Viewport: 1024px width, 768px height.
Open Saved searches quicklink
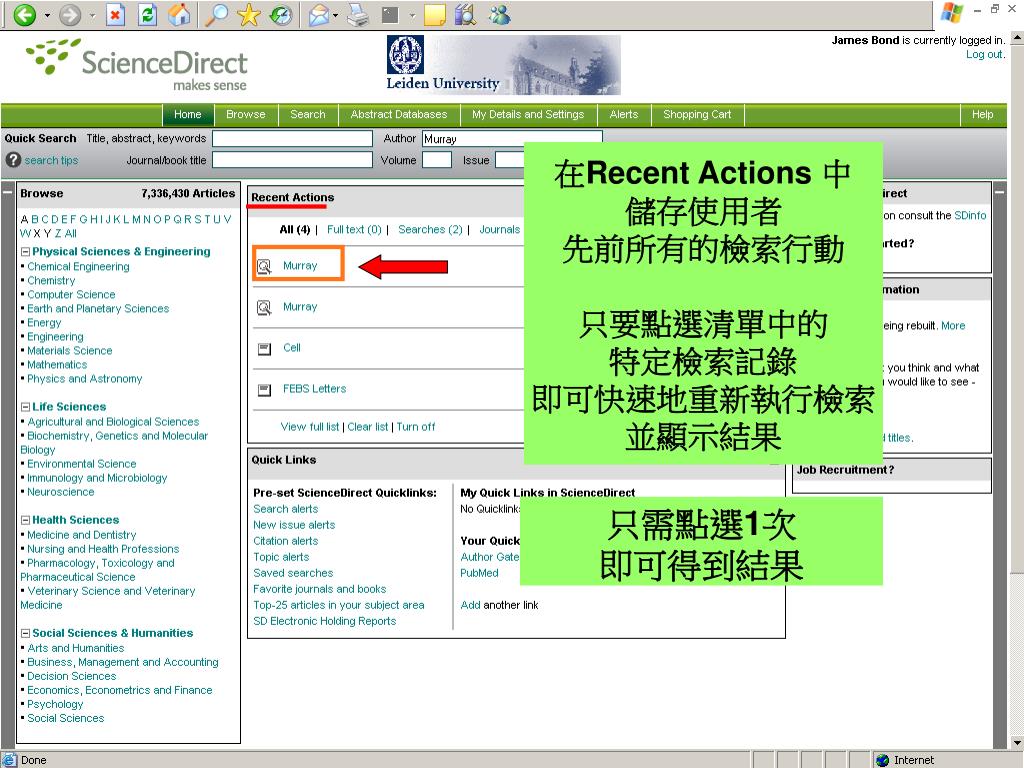click(x=293, y=573)
